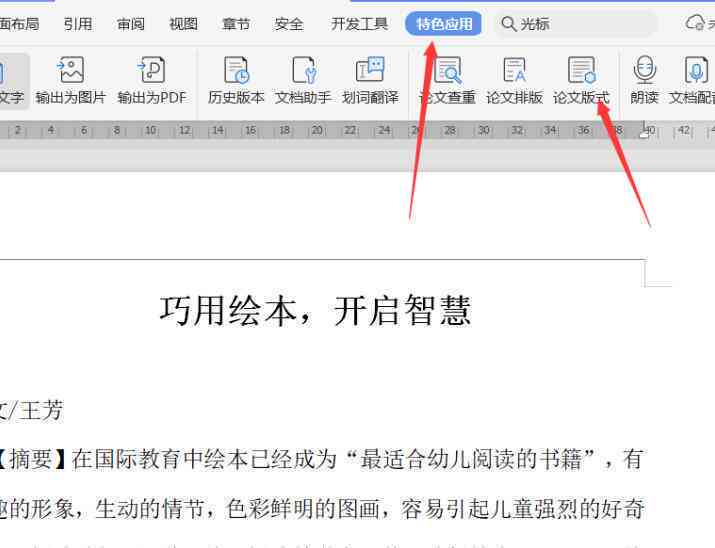Viewport: 715px width, 548px height.
Task: Open the 章节 tab
Action: (236, 24)
